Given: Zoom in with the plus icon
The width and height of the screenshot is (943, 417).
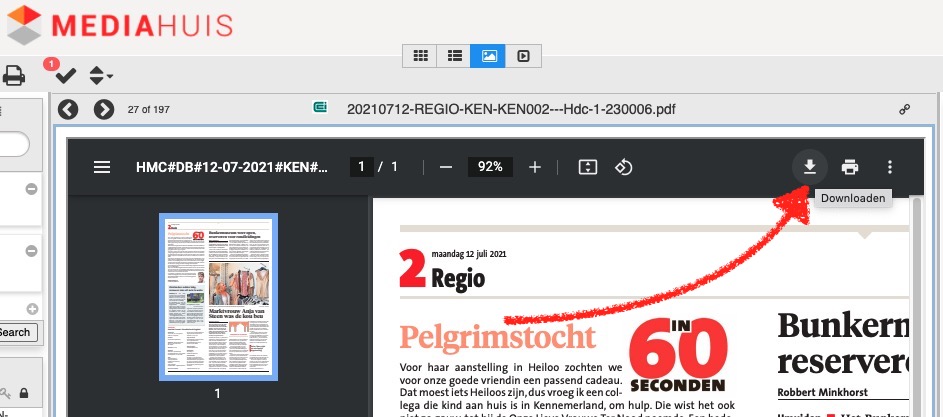Looking at the screenshot, I should (535, 167).
